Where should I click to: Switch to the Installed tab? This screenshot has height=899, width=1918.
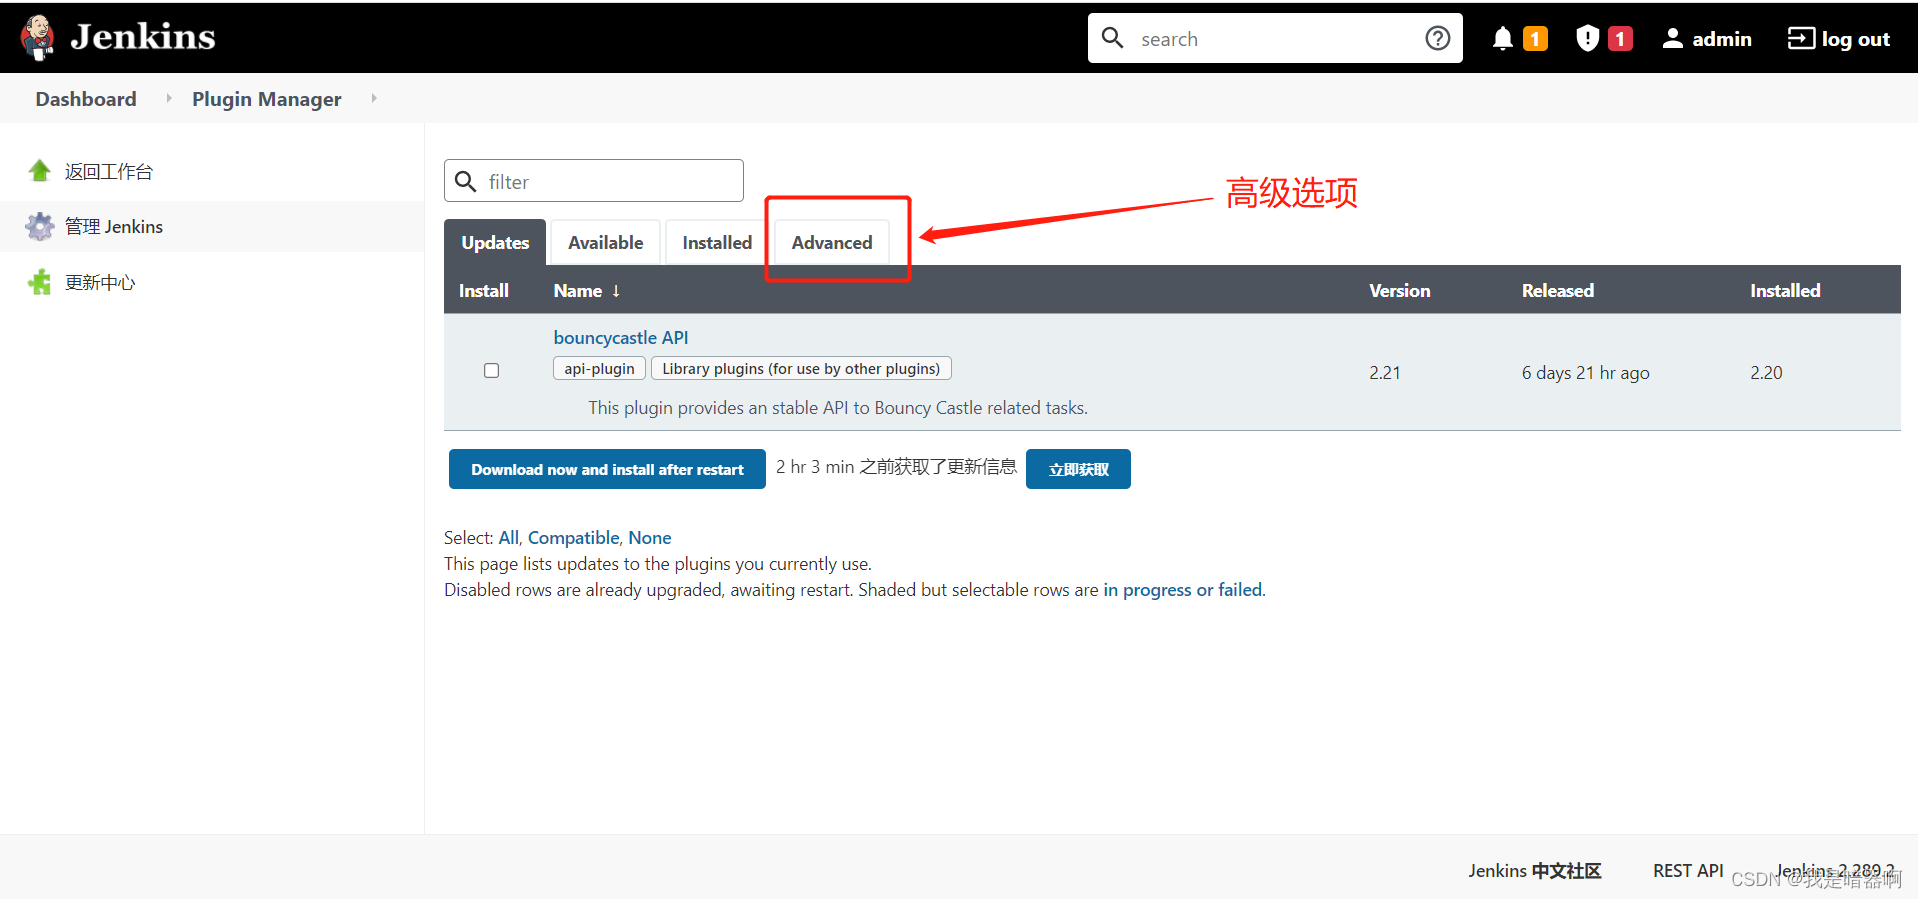(717, 243)
